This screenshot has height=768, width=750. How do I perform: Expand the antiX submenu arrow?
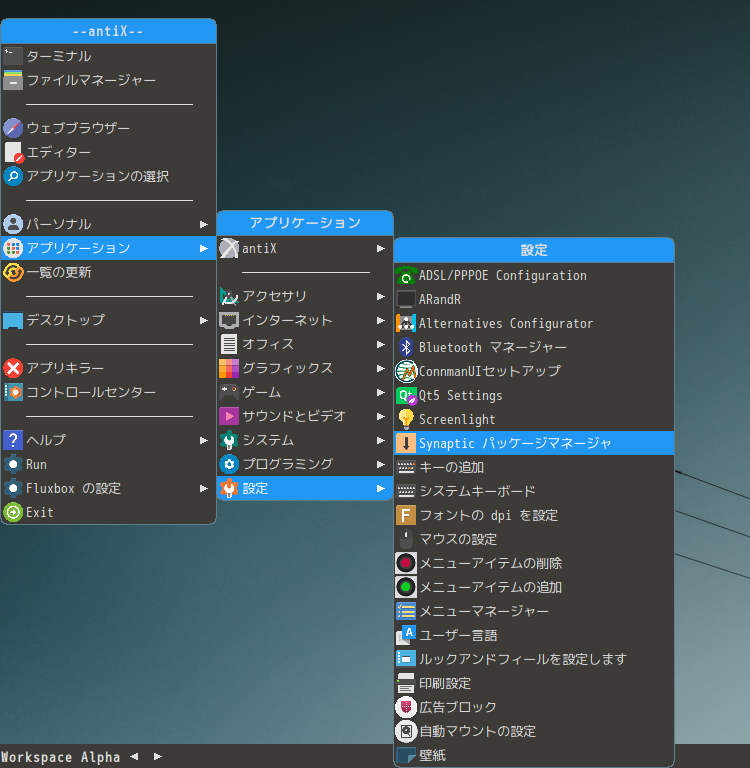(381, 248)
